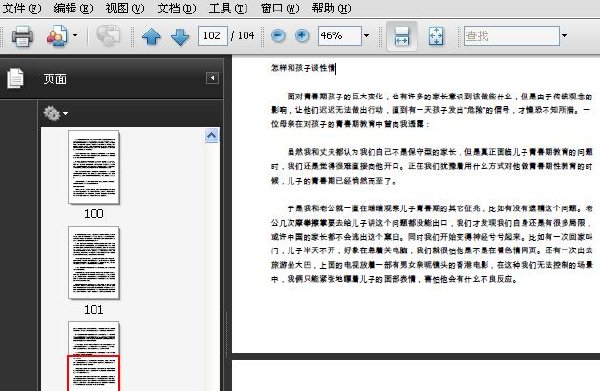Screen dimensions: 600x391
Task: Toggle the fit width scrolling mode icon
Action: [401, 36]
